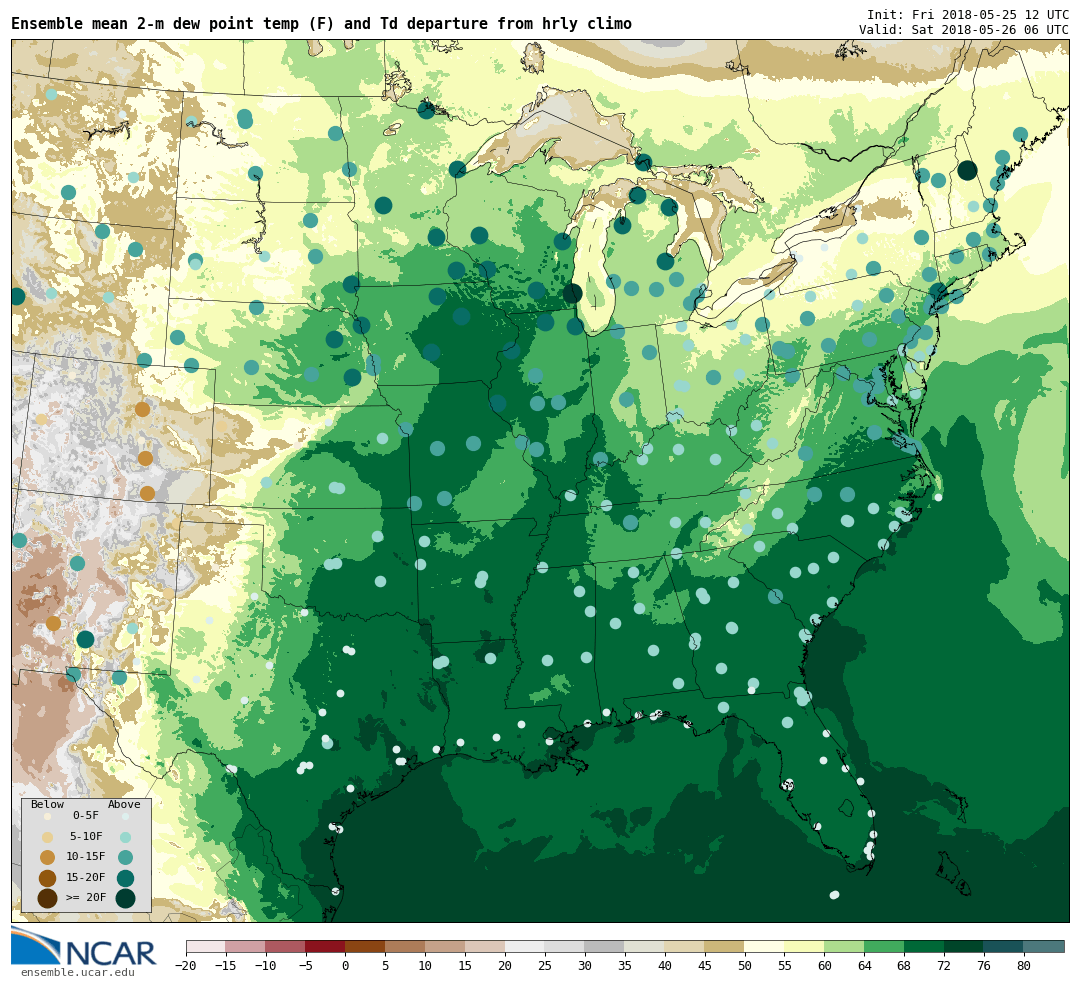Pick the 50 to 55 cream colorbar swatch
The height and width of the screenshot is (985, 1080).
point(765,946)
